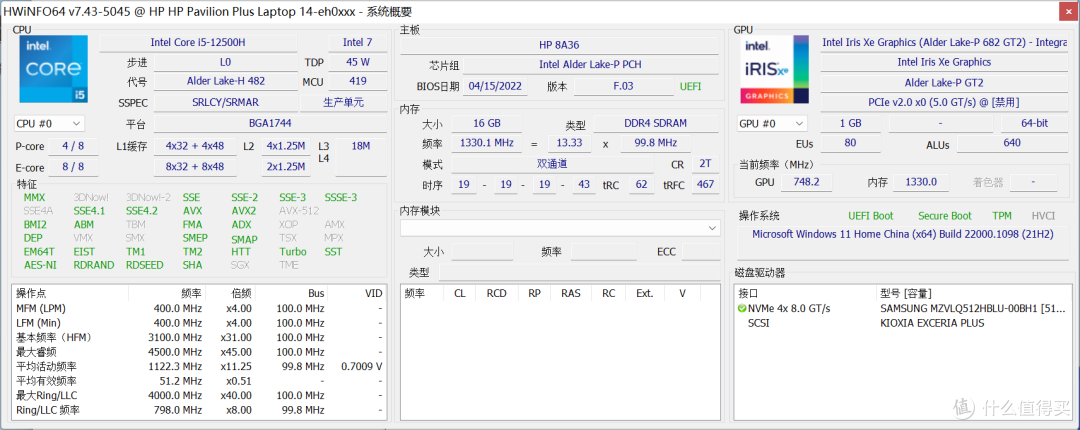Click the memory module type field
1080x430 pixels.
(x=579, y=273)
